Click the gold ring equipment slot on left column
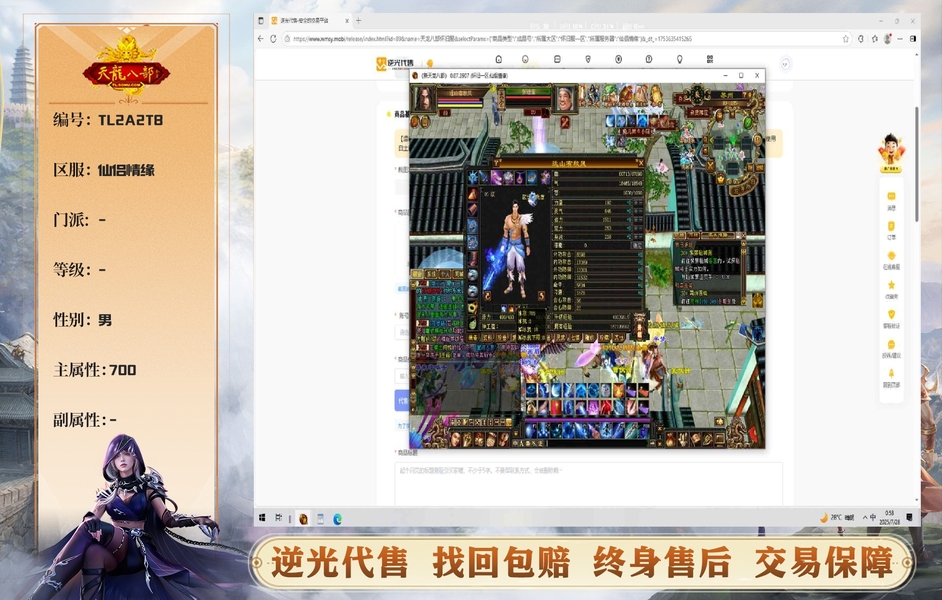The height and width of the screenshot is (600, 942). click(473, 308)
